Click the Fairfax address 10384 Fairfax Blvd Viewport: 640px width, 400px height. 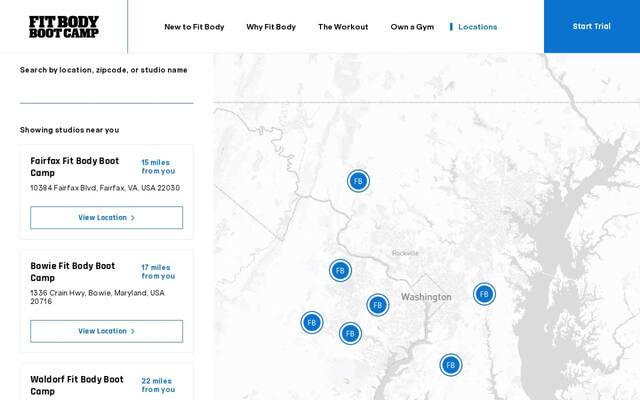point(105,188)
